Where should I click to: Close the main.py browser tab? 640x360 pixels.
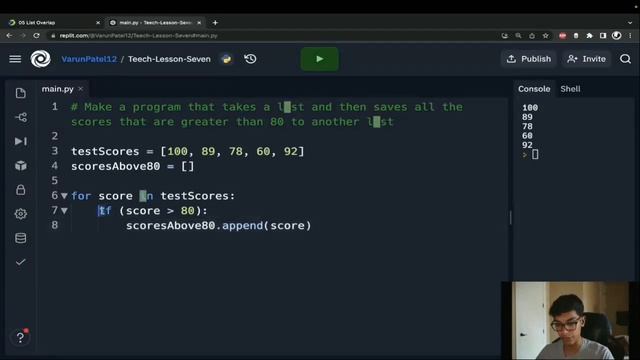point(199,23)
